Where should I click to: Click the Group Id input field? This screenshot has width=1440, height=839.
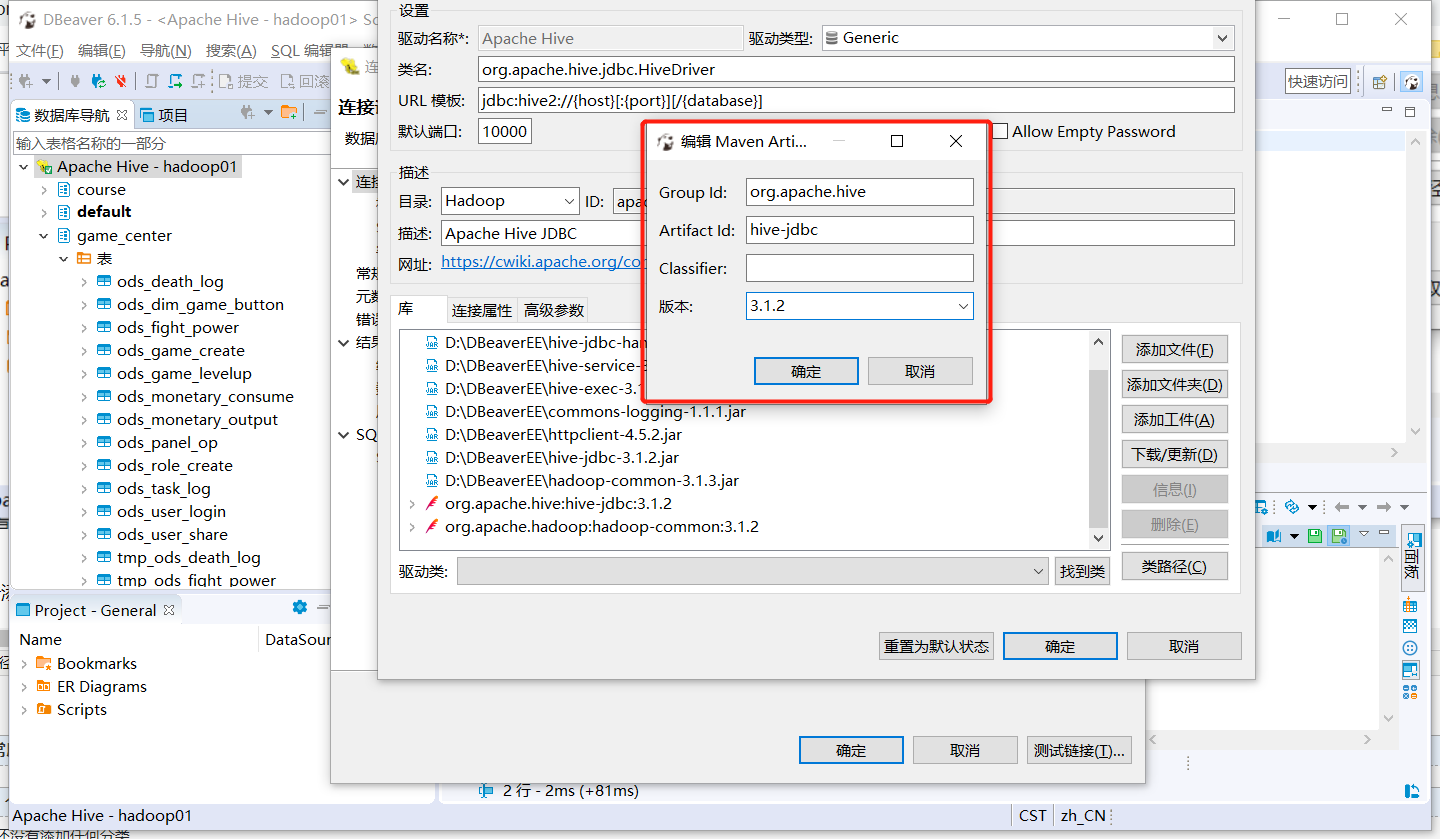pos(860,192)
